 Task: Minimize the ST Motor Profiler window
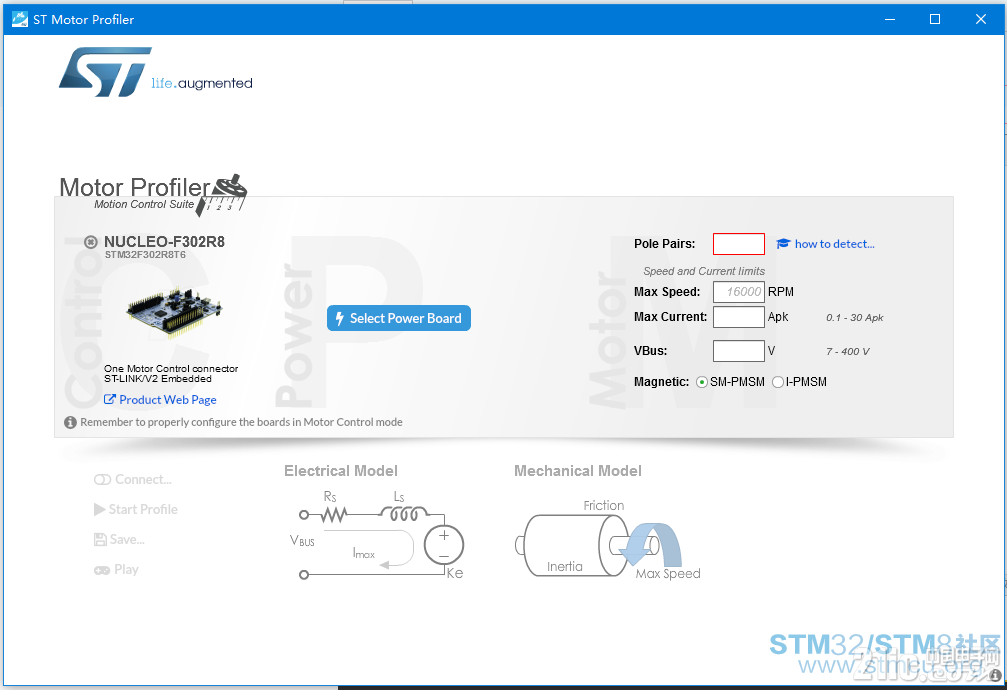coord(889,19)
